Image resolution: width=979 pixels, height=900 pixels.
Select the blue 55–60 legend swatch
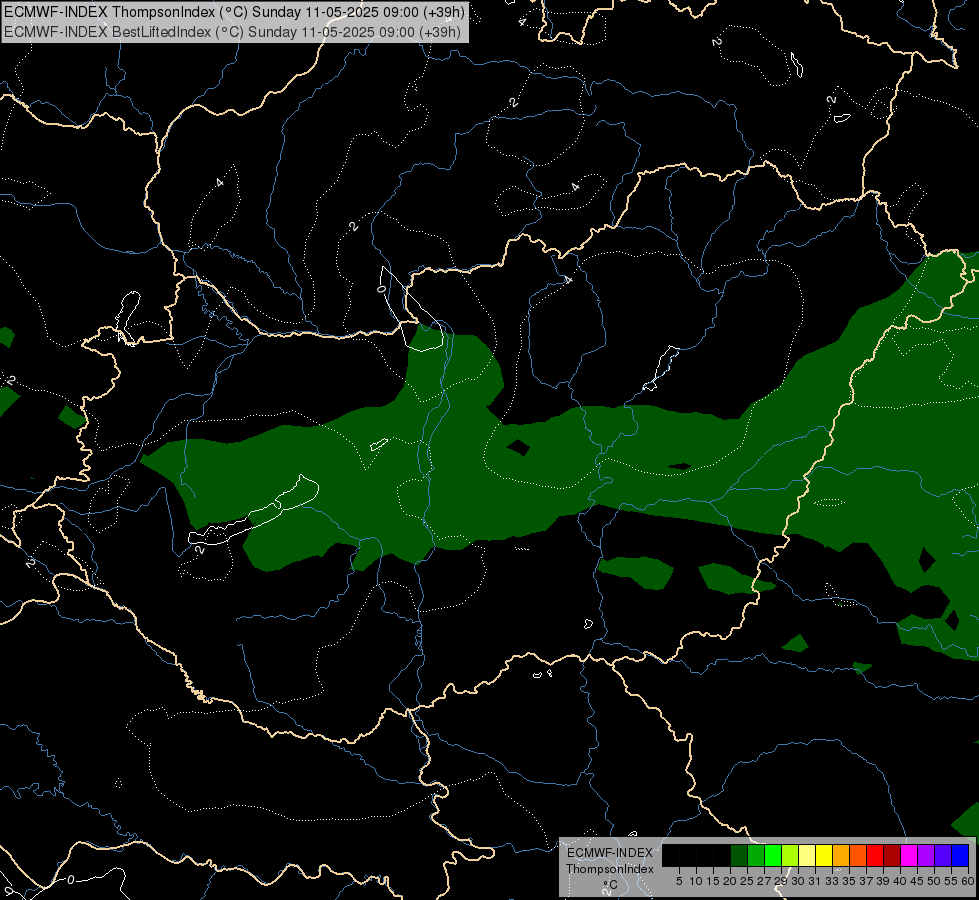[960, 855]
